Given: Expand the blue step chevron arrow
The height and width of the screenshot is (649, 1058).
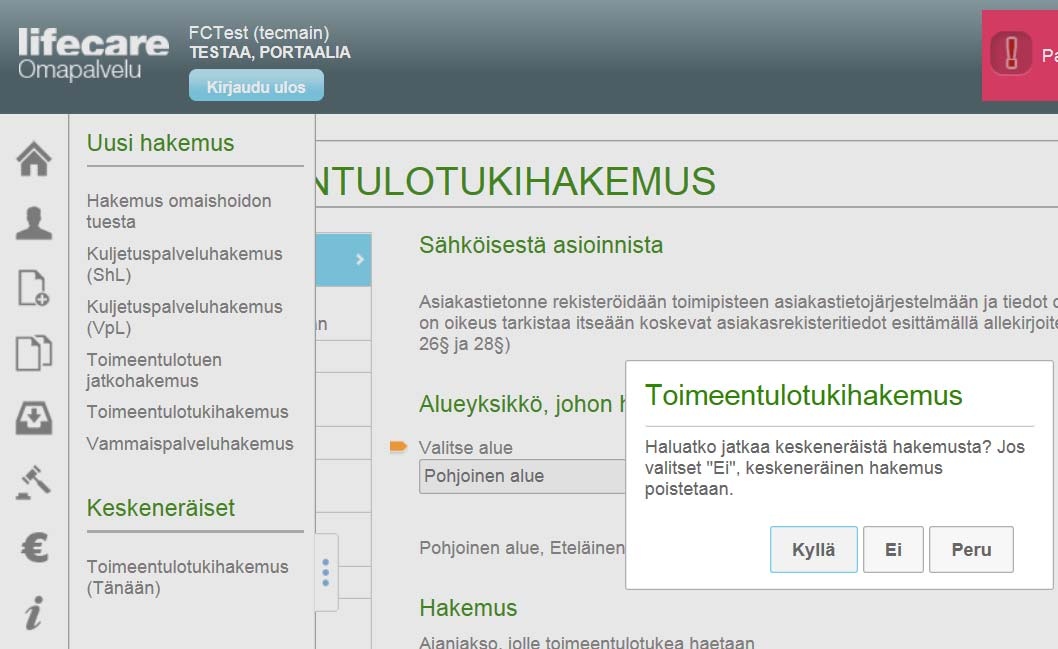Looking at the screenshot, I should (360, 259).
